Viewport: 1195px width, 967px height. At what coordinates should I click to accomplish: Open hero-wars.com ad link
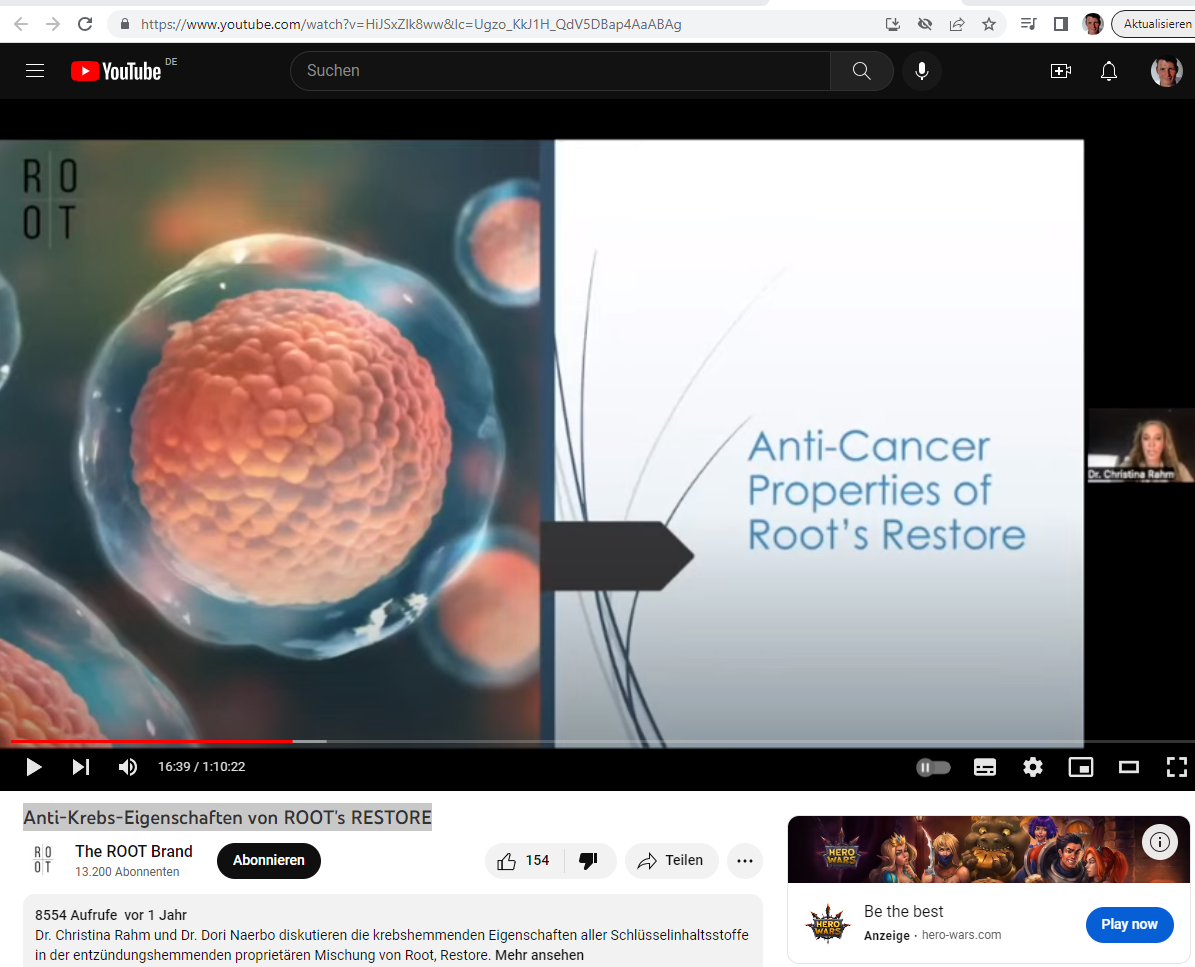(x=961, y=935)
